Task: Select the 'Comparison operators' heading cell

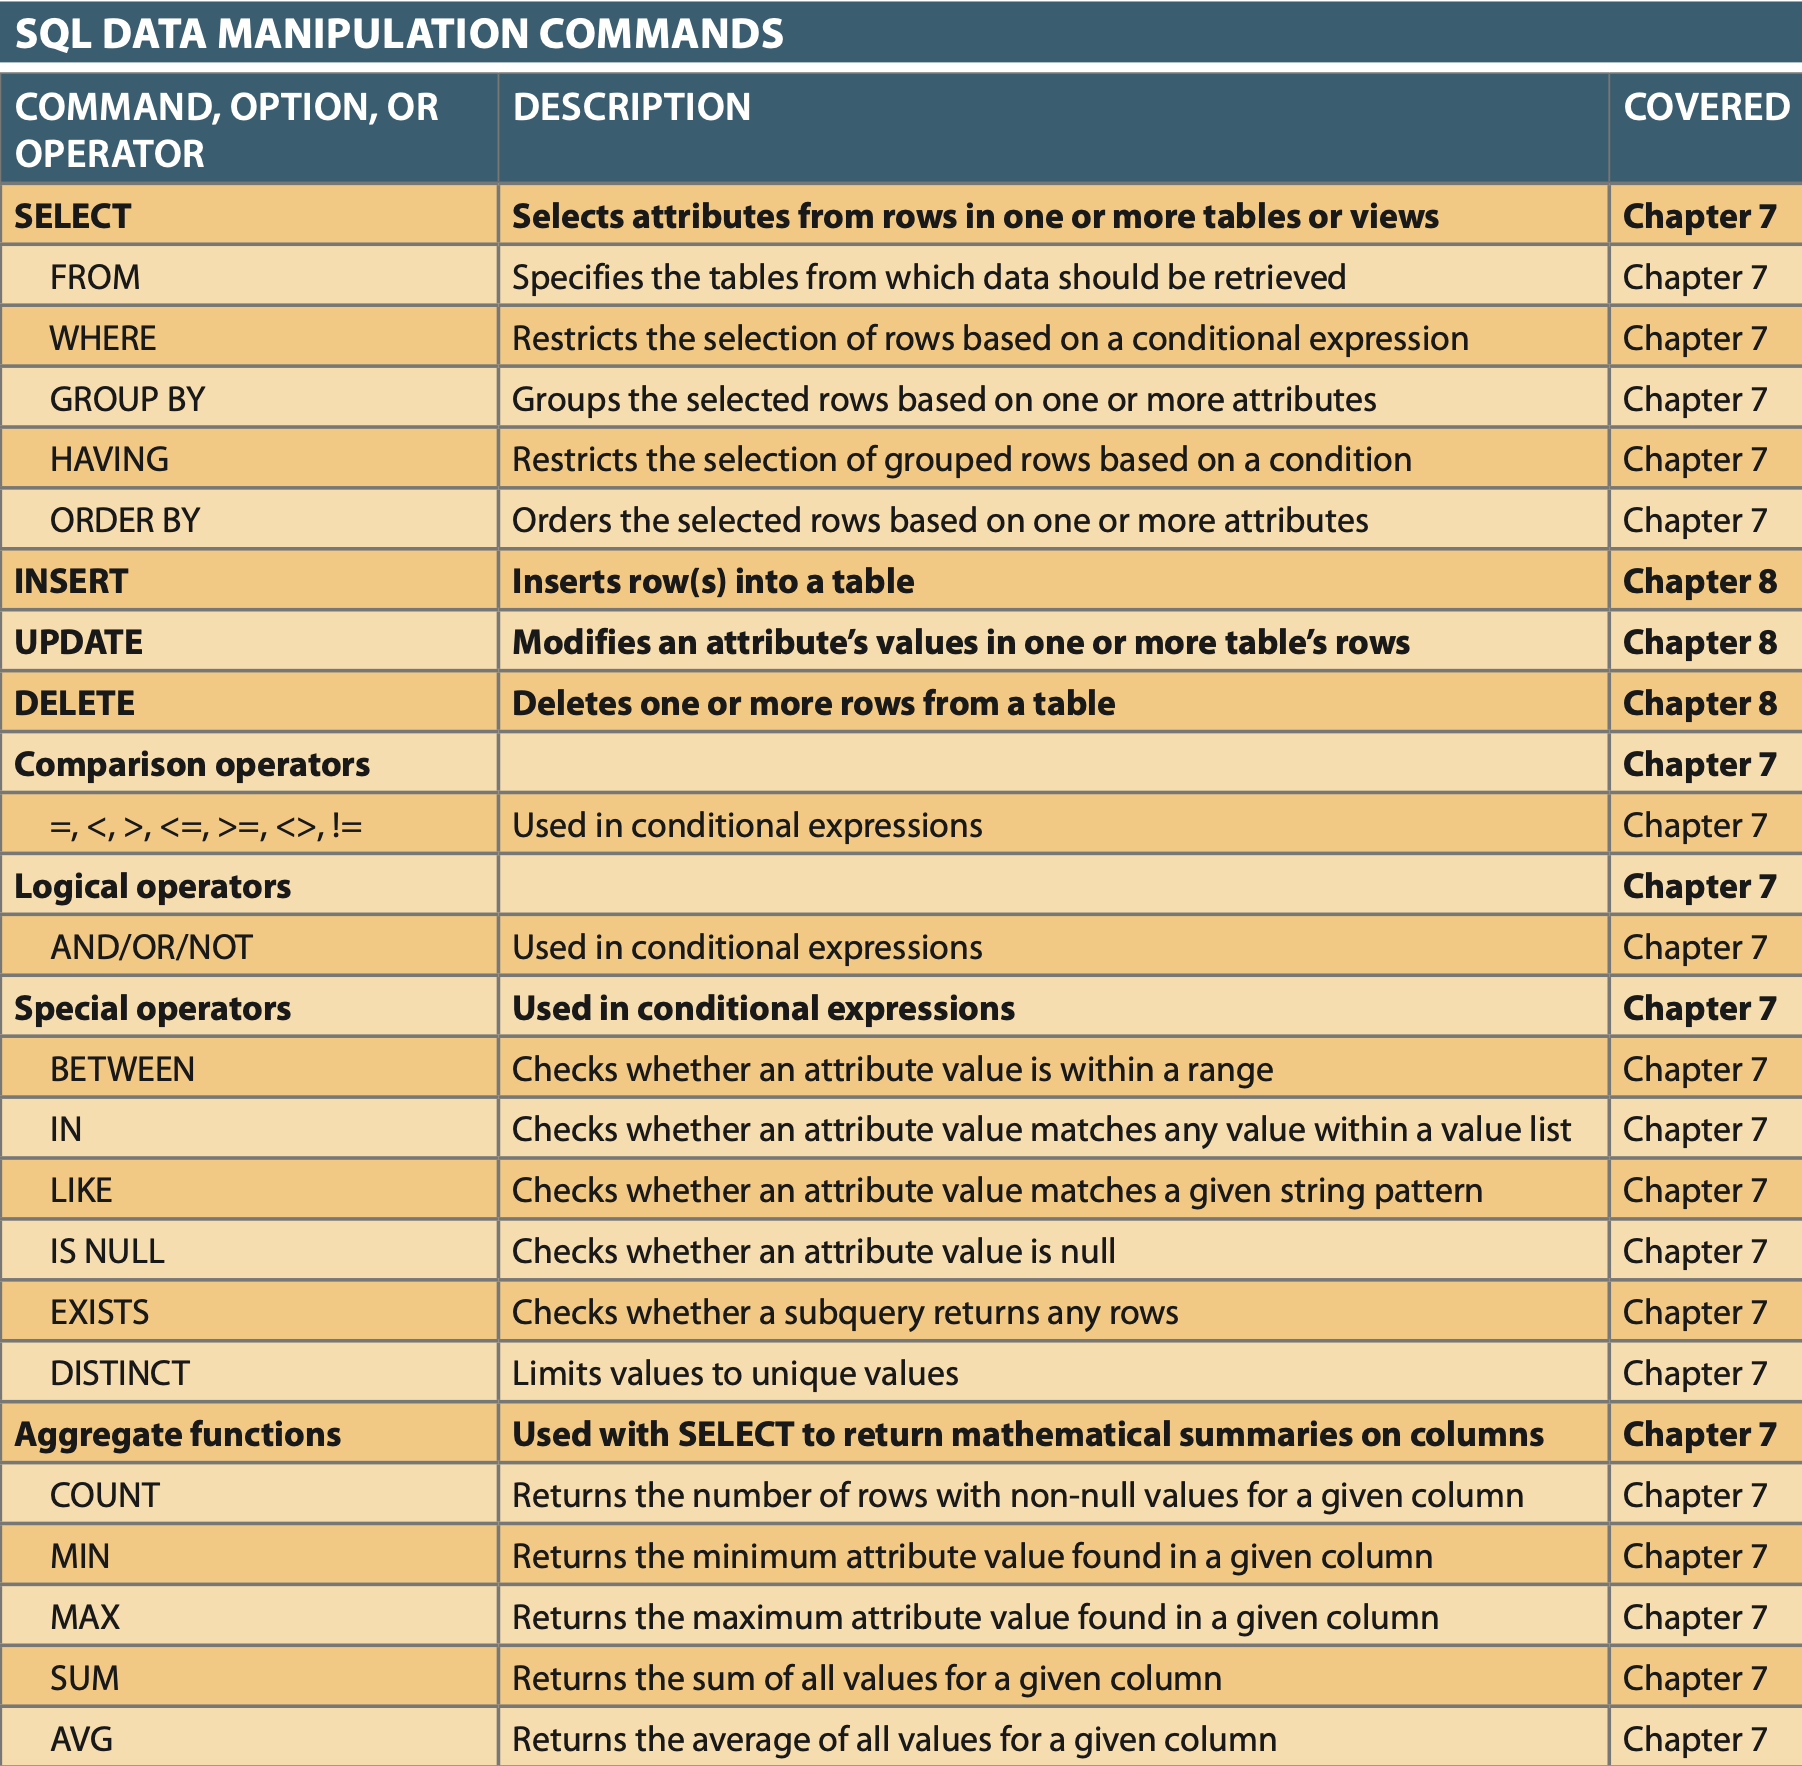Action: click(249, 763)
